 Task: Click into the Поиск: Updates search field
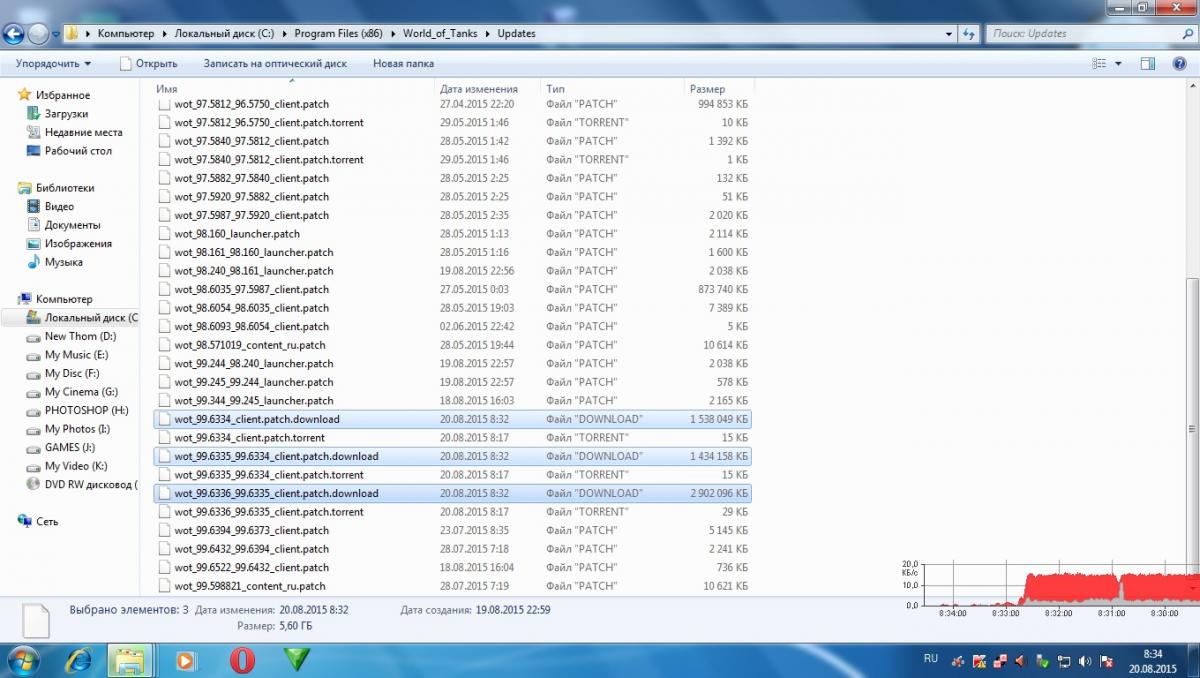[1080, 34]
